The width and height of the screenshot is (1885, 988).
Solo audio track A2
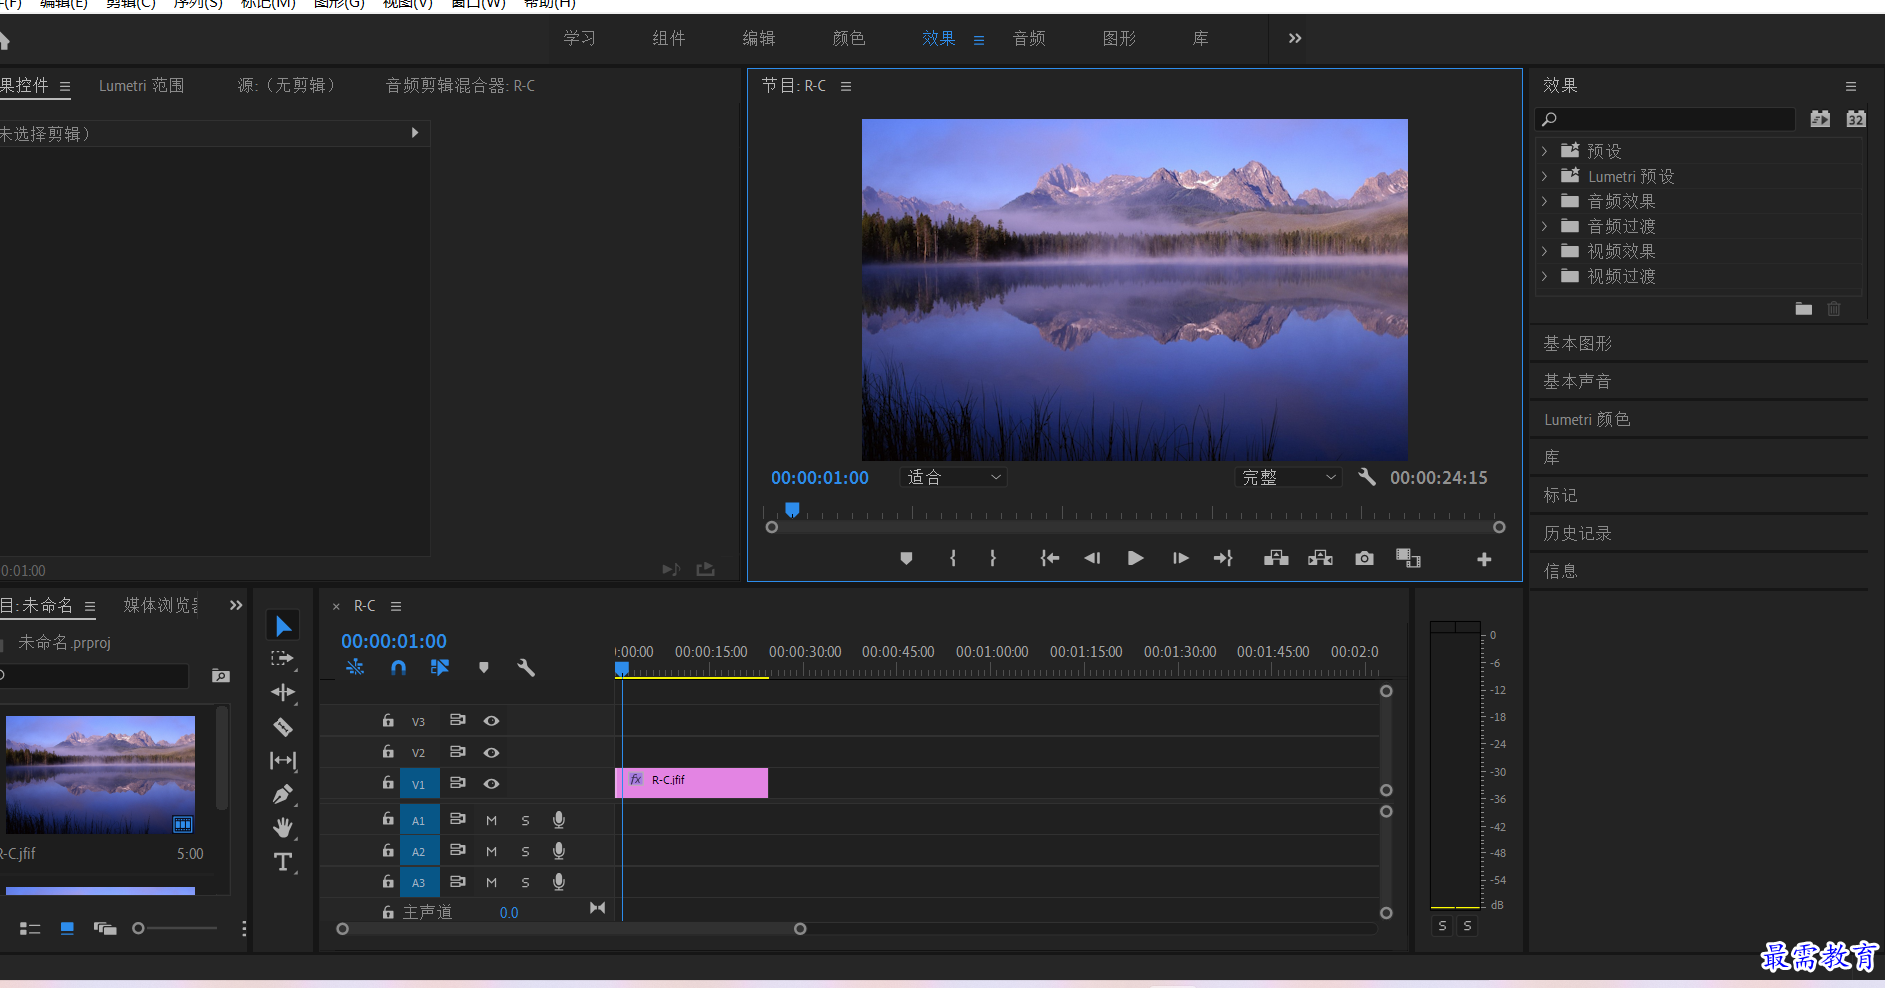pos(525,852)
